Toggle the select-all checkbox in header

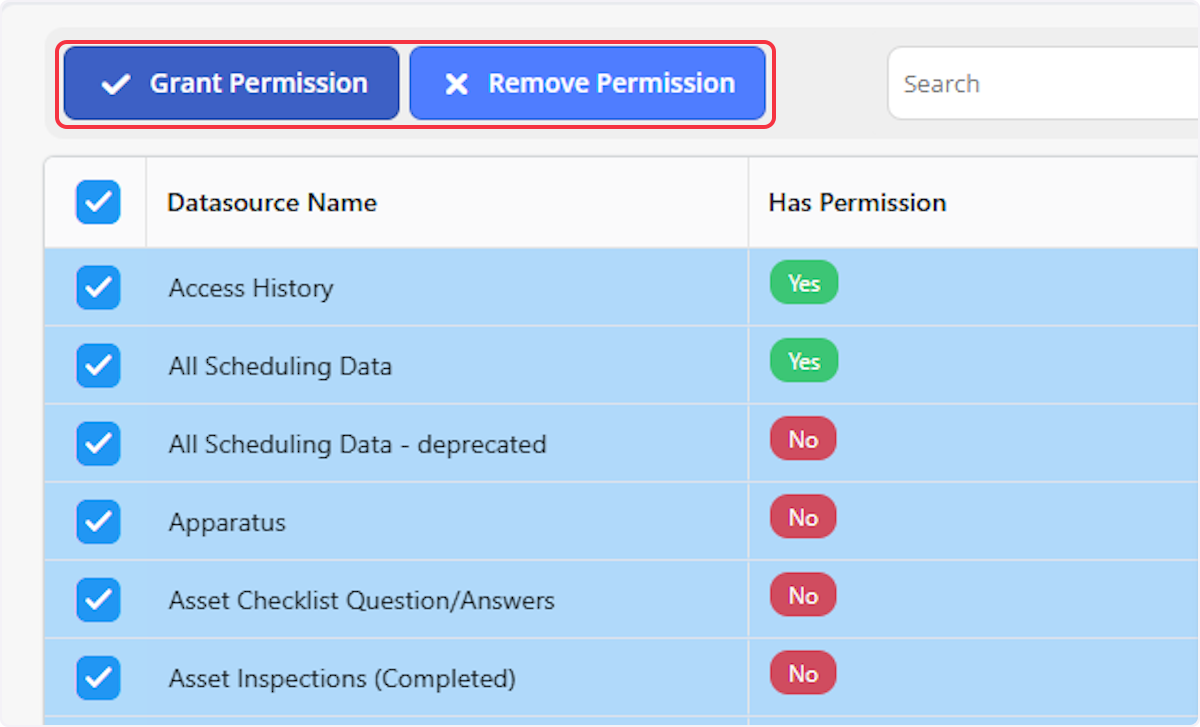(x=98, y=202)
